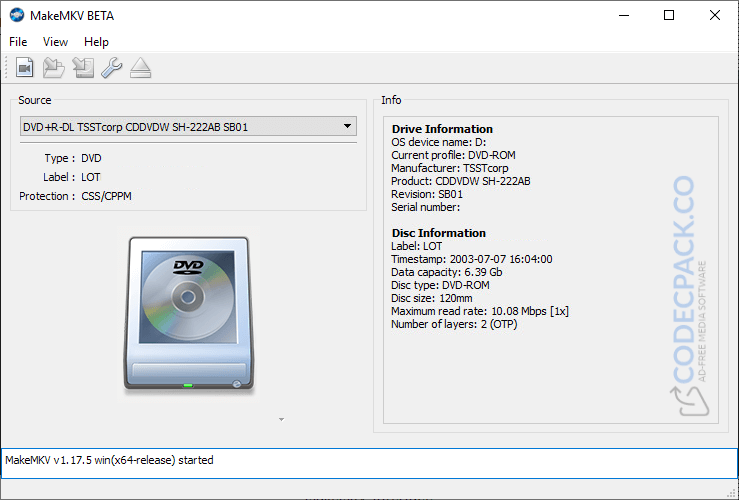The image size is (739, 500).
Task: Click the 'Drive Information' heading
Action: pos(442,129)
